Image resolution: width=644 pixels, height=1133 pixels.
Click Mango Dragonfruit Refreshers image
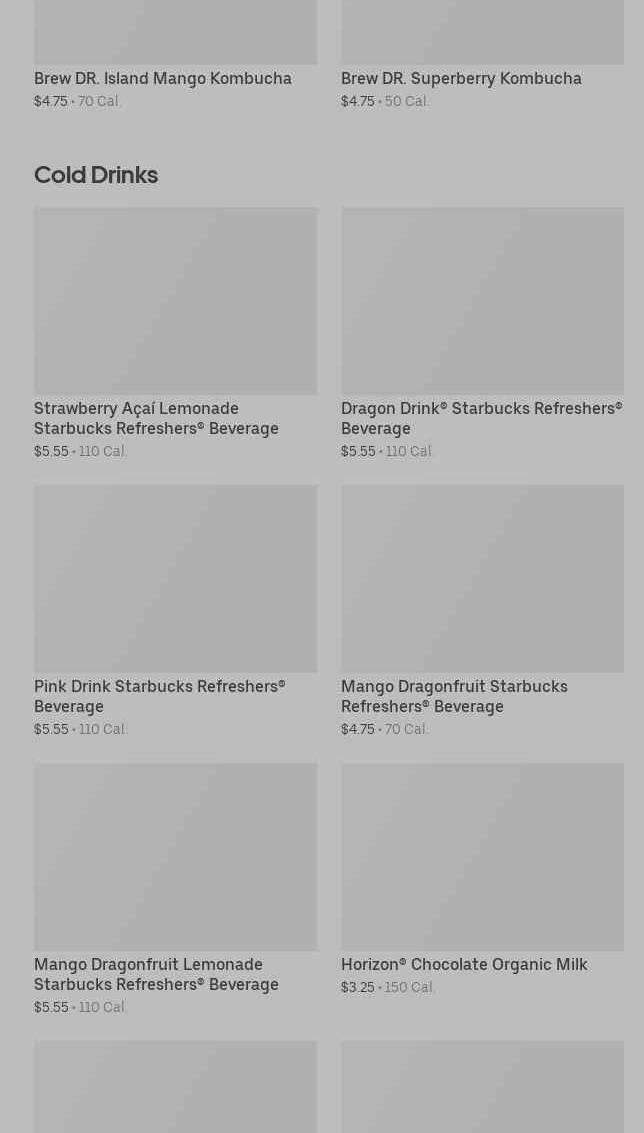click(x=482, y=578)
